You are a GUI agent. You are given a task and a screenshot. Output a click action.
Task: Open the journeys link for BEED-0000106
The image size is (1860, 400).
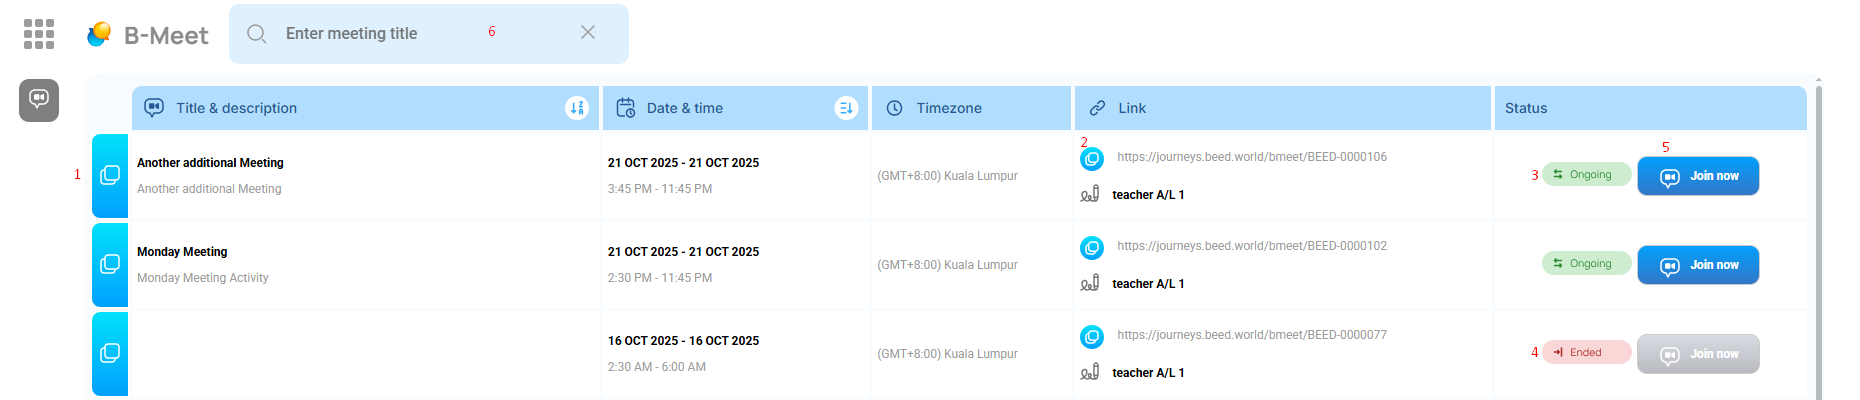pyautogui.click(x=1251, y=157)
